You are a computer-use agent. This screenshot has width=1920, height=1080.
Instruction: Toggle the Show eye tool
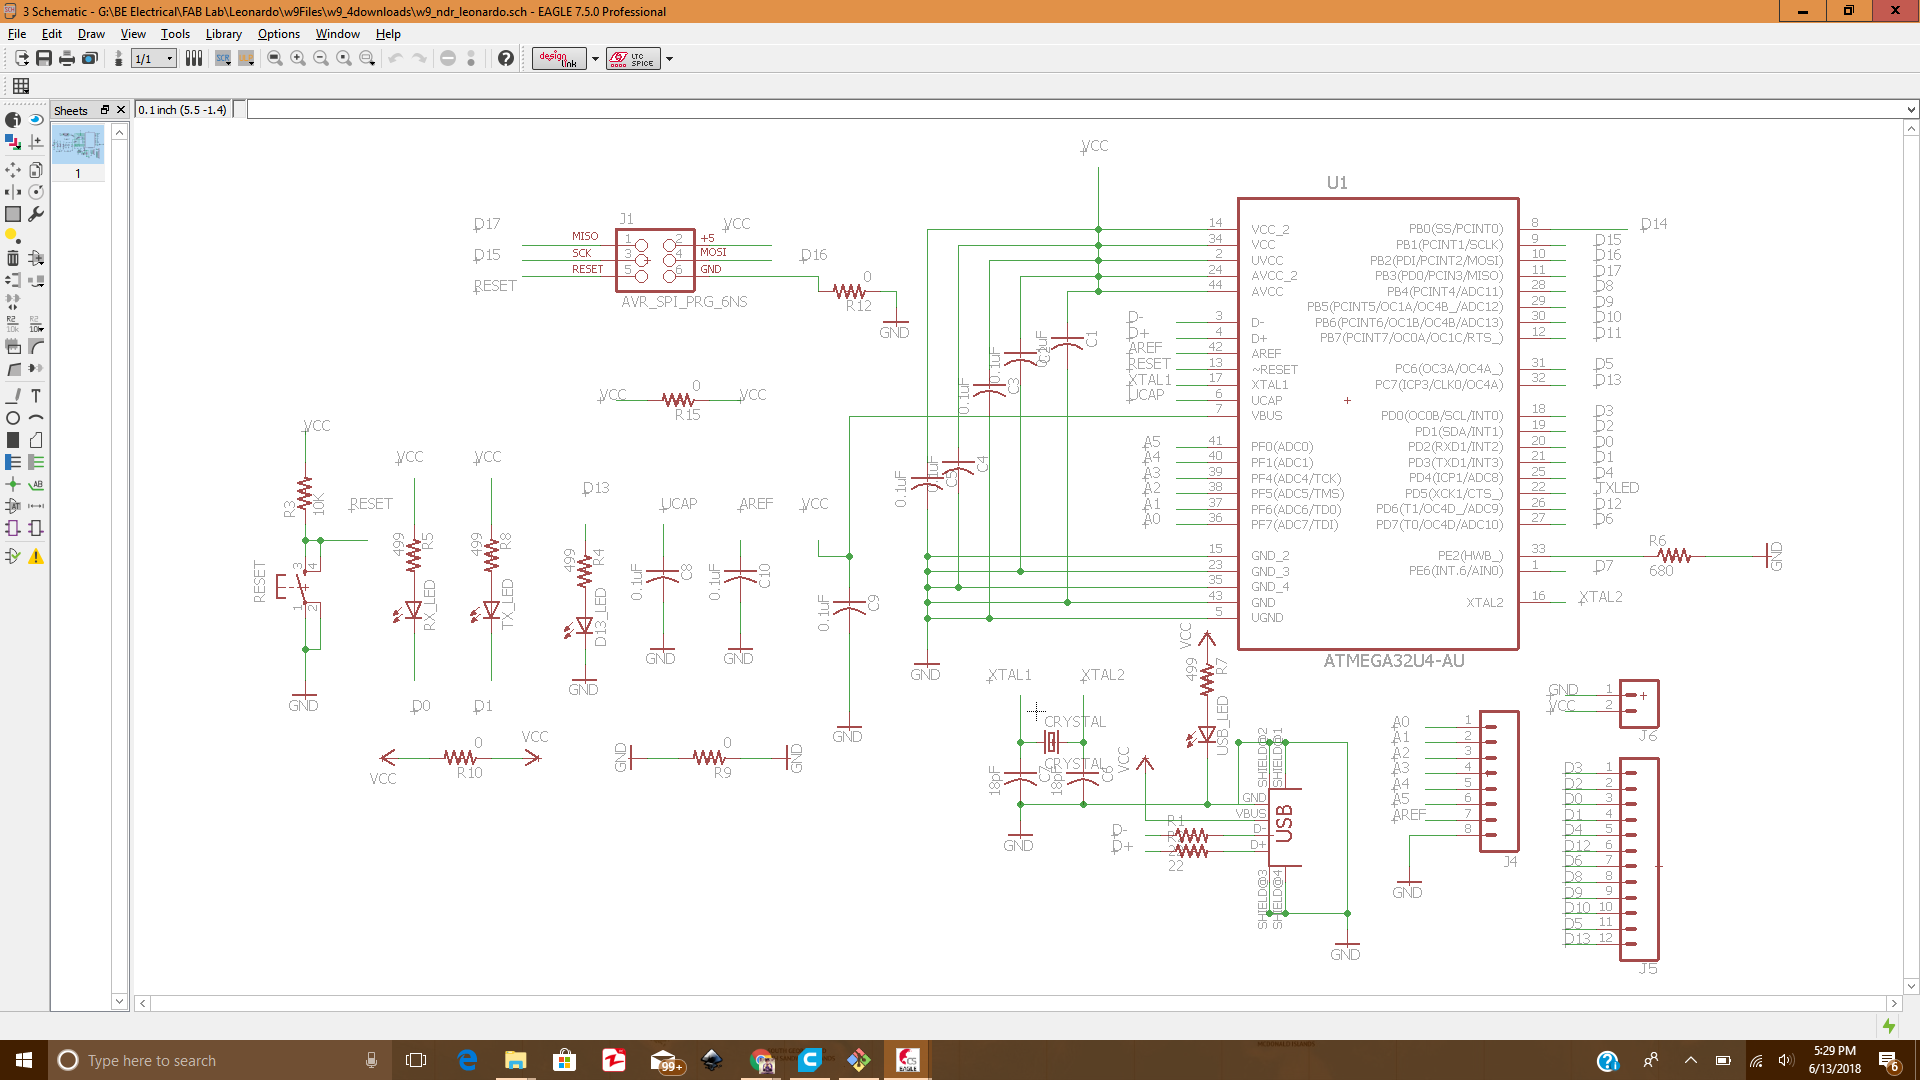(x=36, y=120)
